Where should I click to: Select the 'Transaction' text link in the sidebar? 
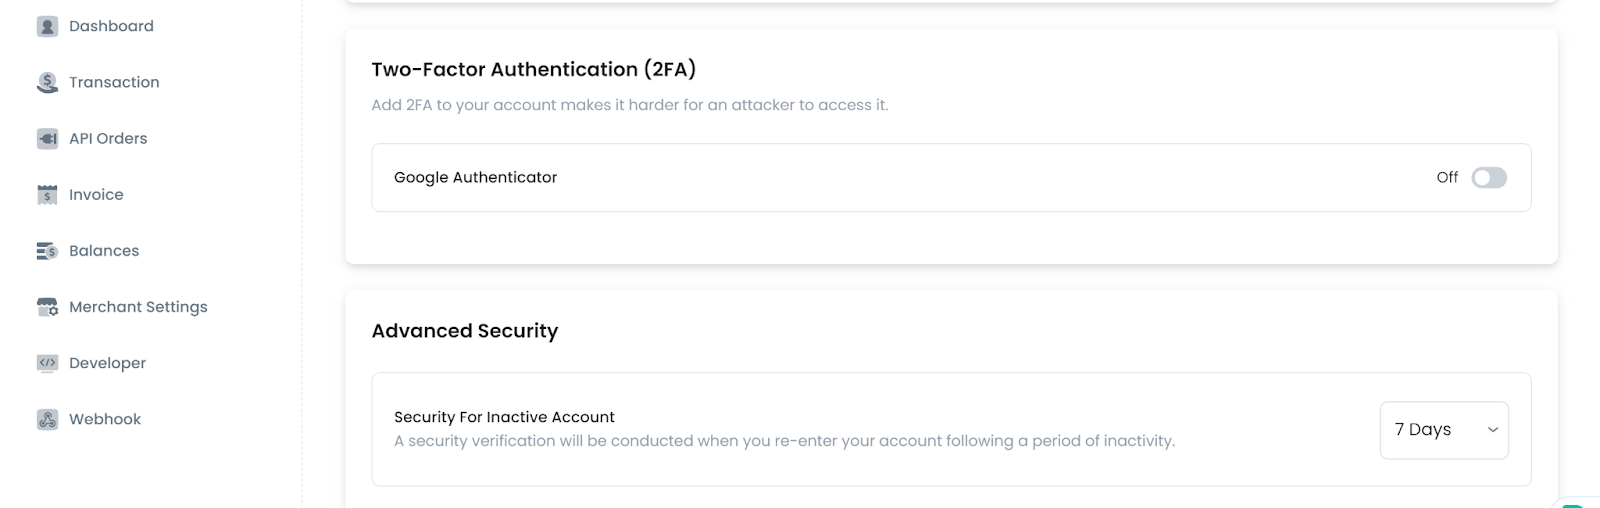point(114,83)
